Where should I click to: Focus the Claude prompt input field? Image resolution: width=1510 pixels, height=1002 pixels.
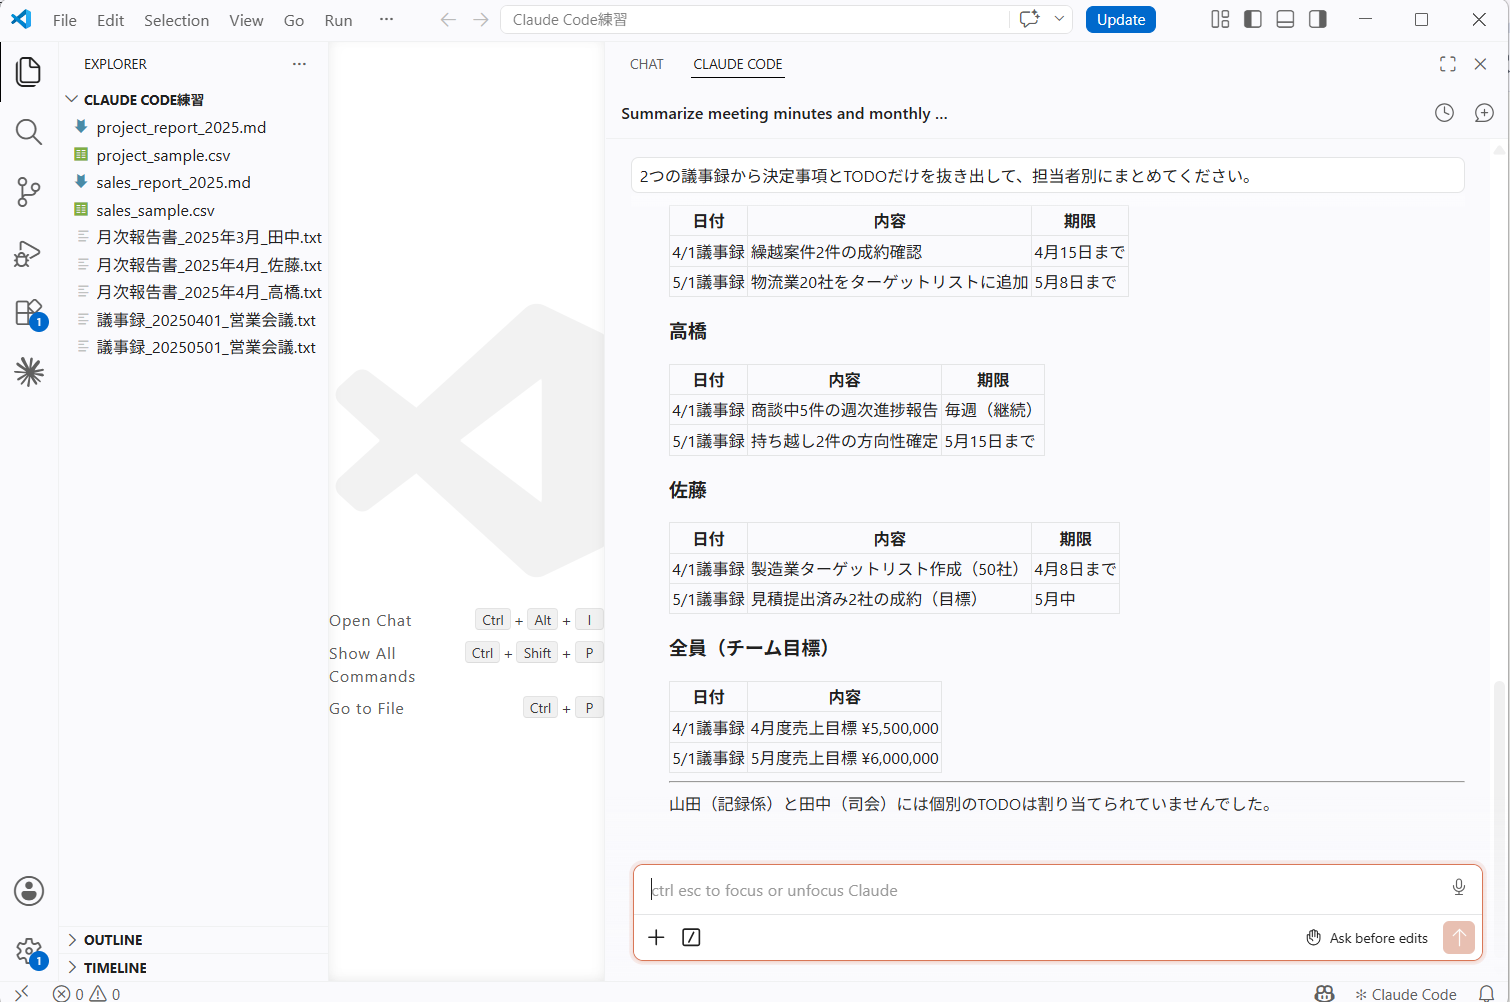[1040, 890]
